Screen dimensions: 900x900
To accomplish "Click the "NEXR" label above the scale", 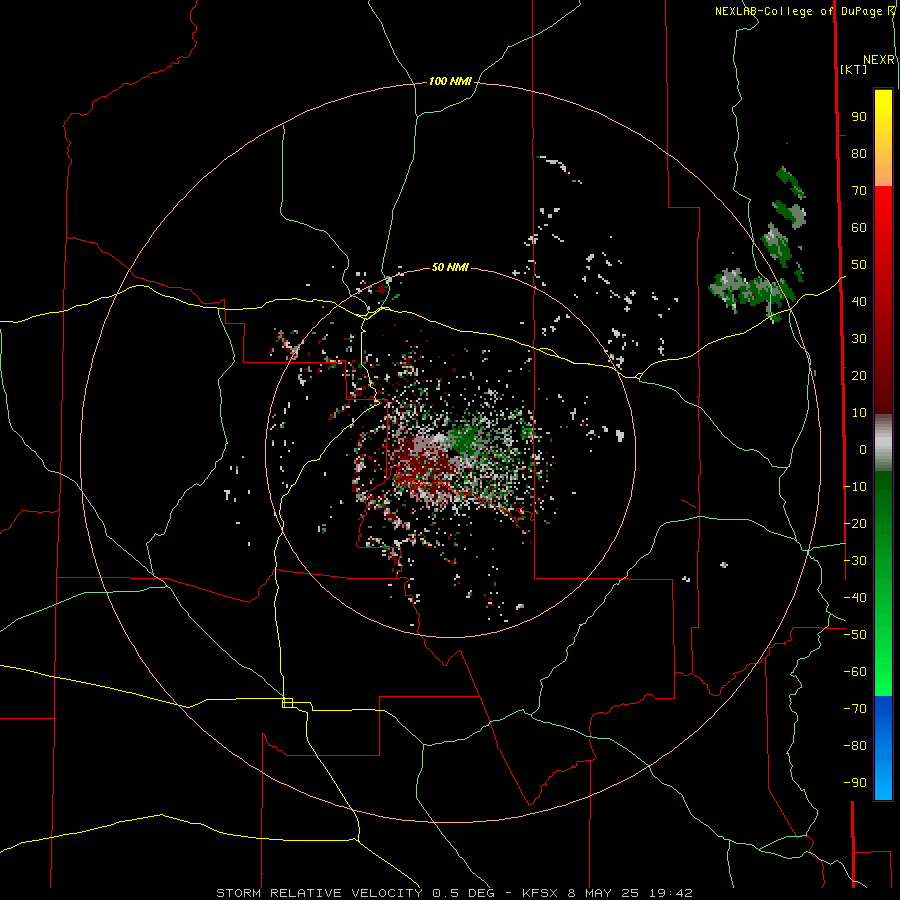I will click(879, 60).
